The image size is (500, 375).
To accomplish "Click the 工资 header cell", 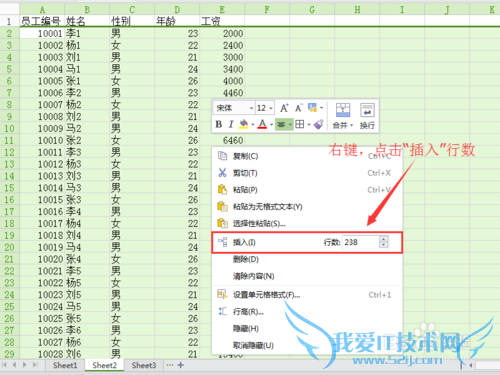I will [222, 21].
